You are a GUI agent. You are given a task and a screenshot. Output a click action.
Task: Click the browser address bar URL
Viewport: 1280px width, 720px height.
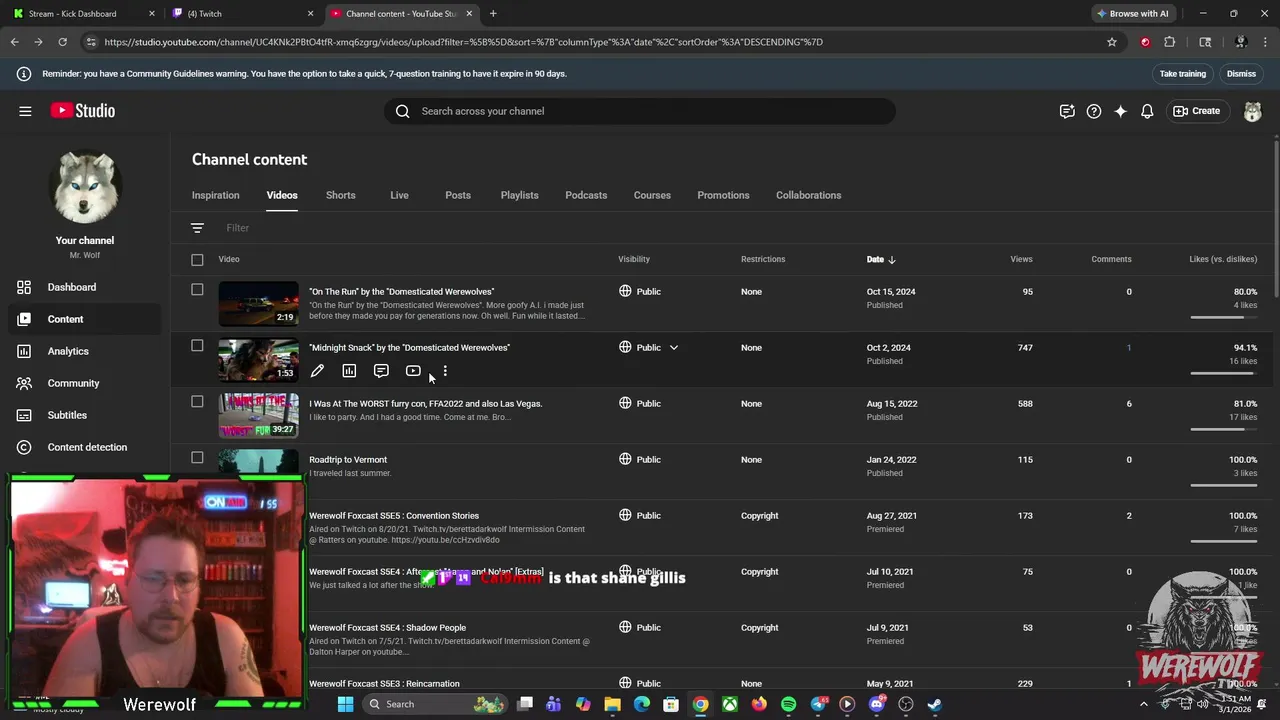[x=463, y=42]
